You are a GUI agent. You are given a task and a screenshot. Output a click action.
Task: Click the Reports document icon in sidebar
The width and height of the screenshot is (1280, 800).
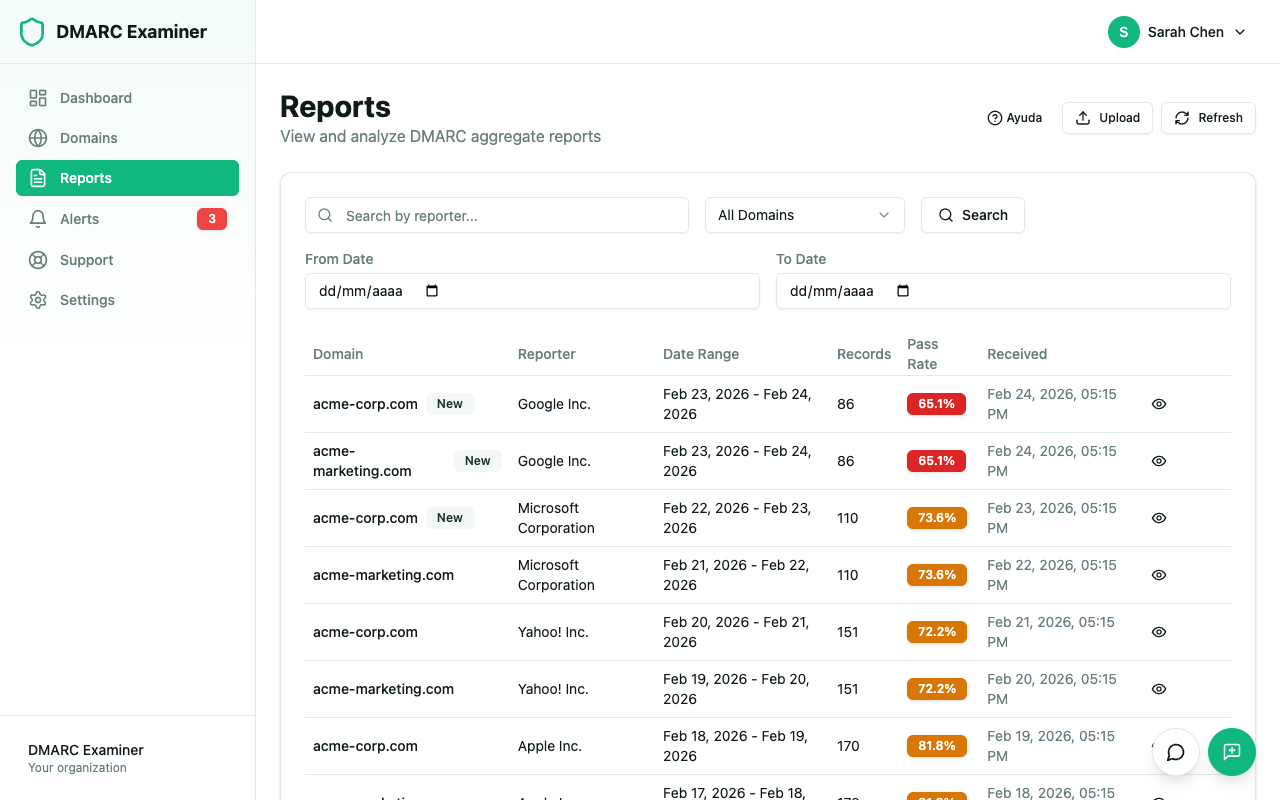coord(38,178)
